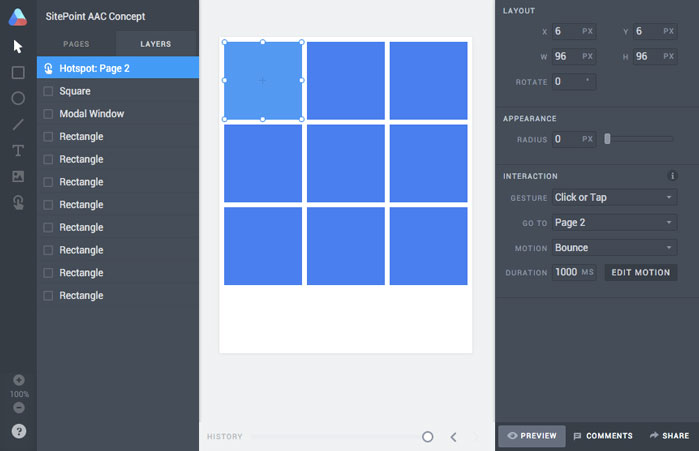This screenshot has height=451, width=699.
Task: Click the Interaction info icon
Action: (x=672, y=176)
